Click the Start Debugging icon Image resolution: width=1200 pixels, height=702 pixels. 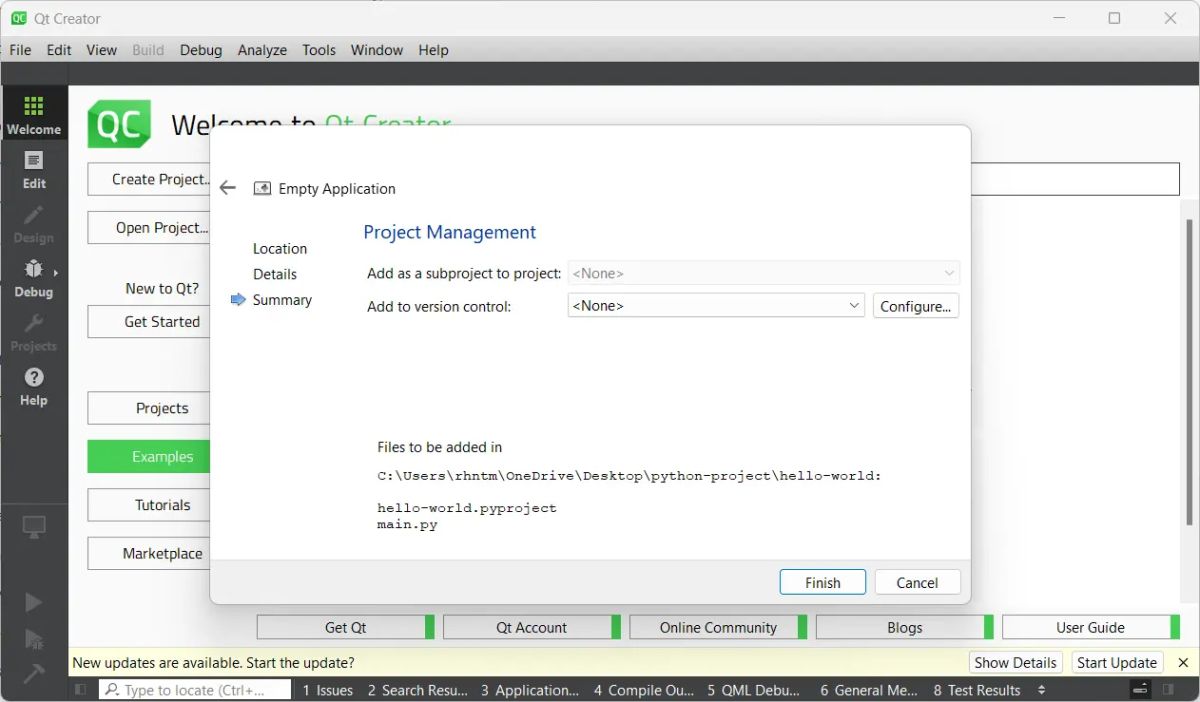tap(34, 639)
